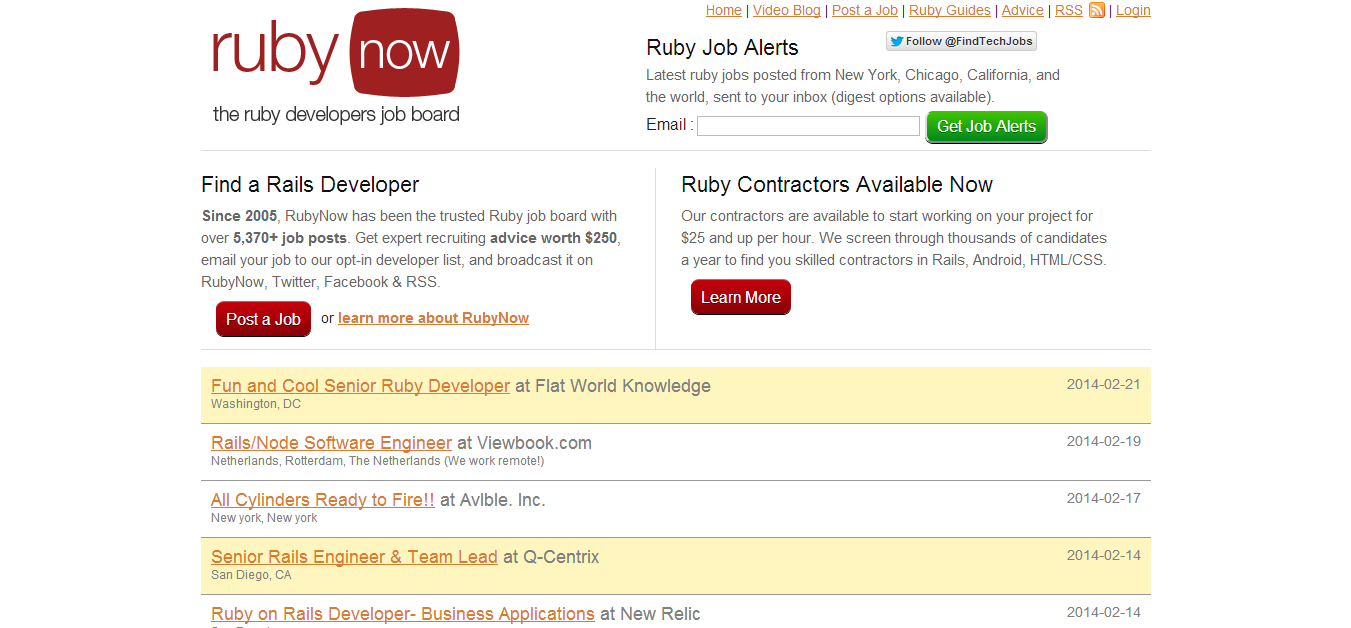Screen dimensions: 1351x628
Task: Click the date 2014-02-17
Action: pos(1104,498)
